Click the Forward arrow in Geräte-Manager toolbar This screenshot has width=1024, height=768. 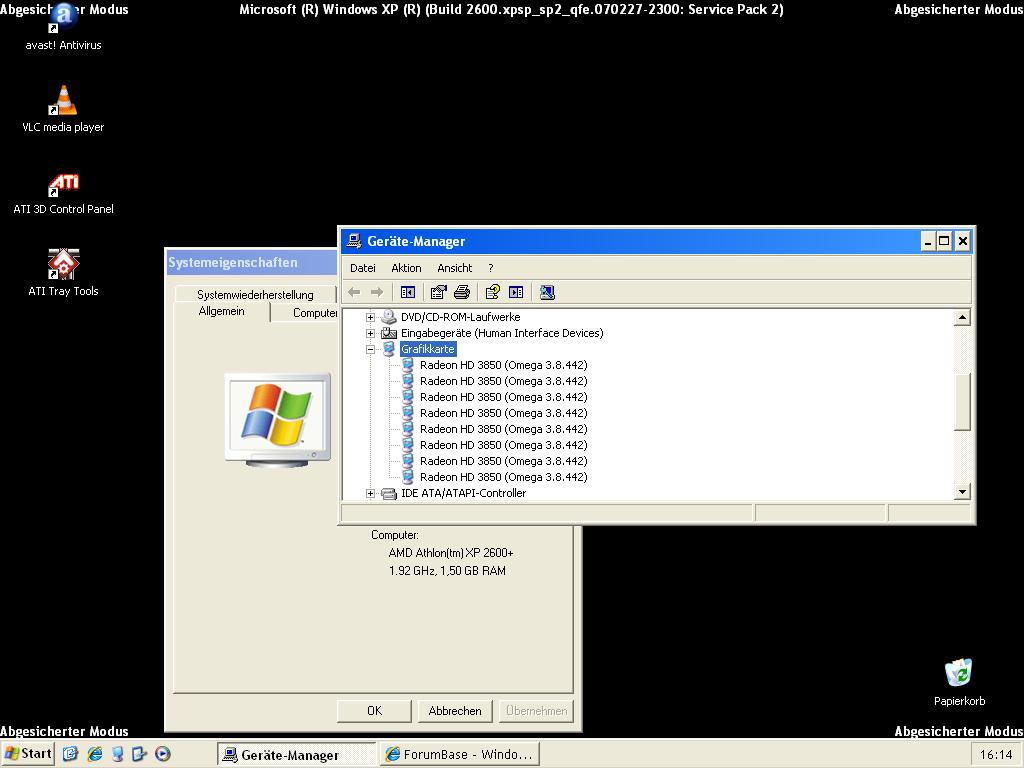pyautogui.click(x=377, y=292)
